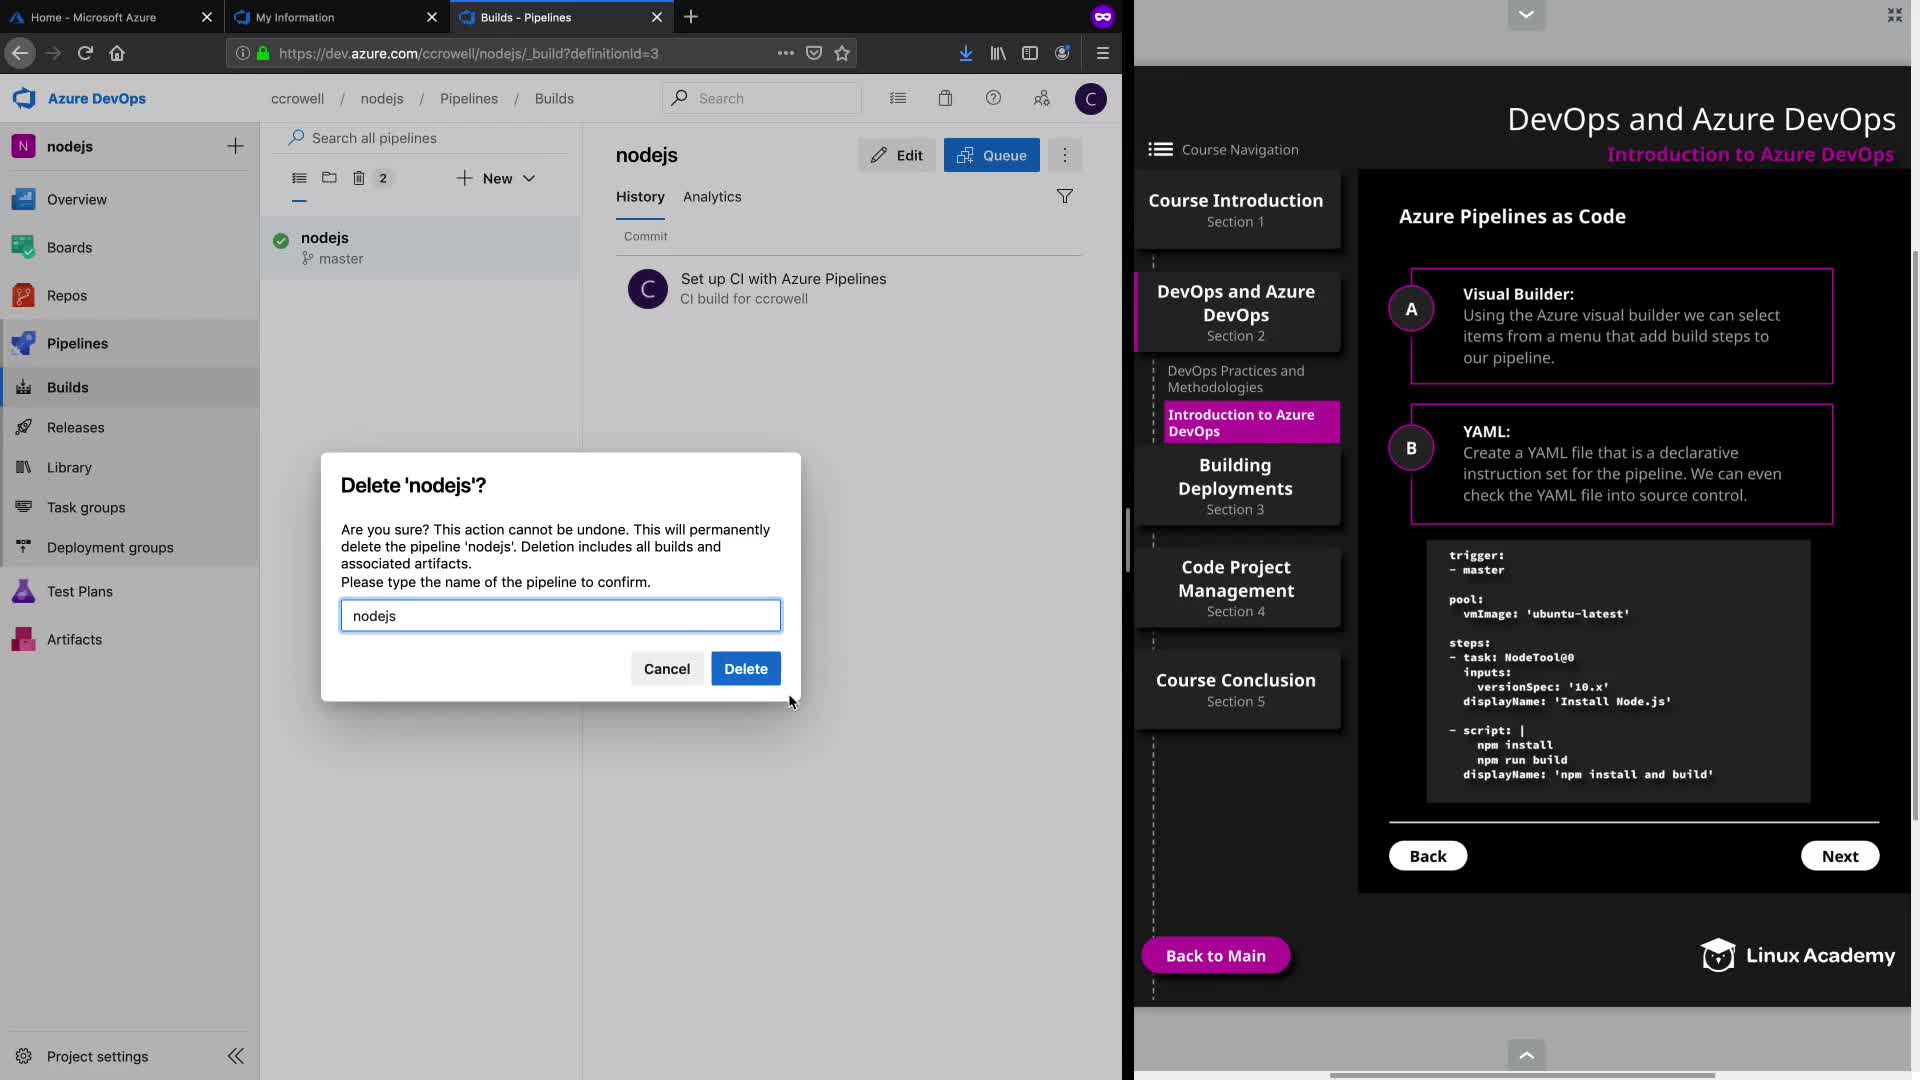Screen dimensions: 1920x1080
Task: Toggle the Course Navigation hamburger menu
Action: pyautogui.click(x=1160, y=149)
